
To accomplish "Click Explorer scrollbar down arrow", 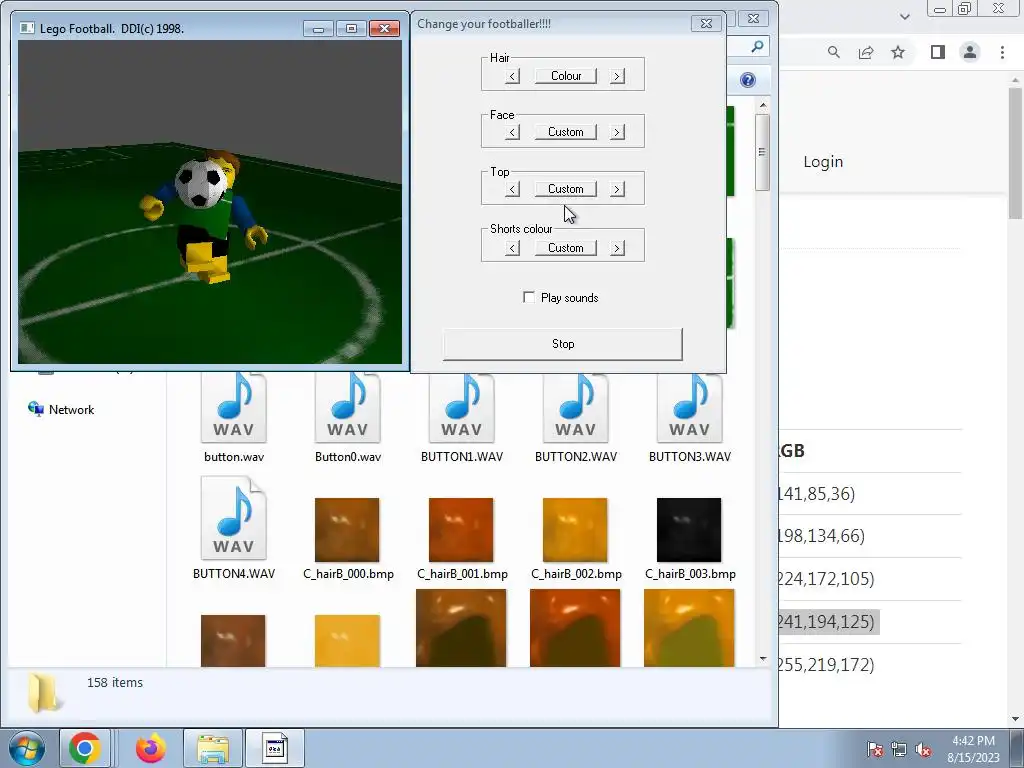I will [763, 659].
